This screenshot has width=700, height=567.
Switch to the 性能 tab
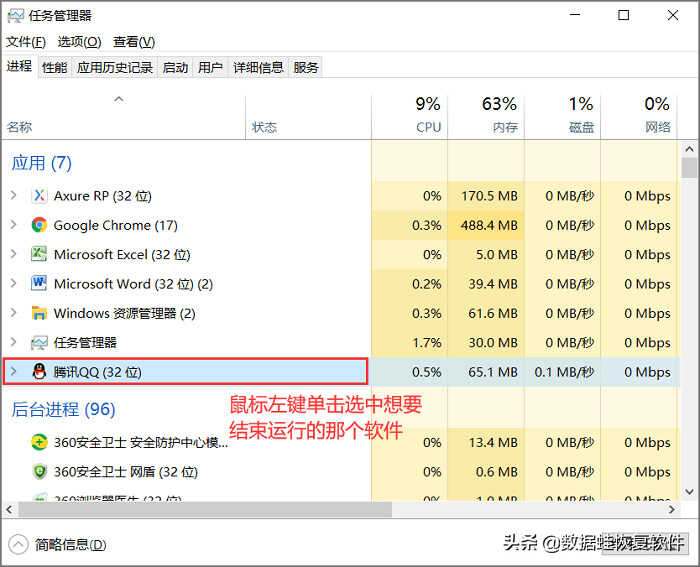pos(54,67)
